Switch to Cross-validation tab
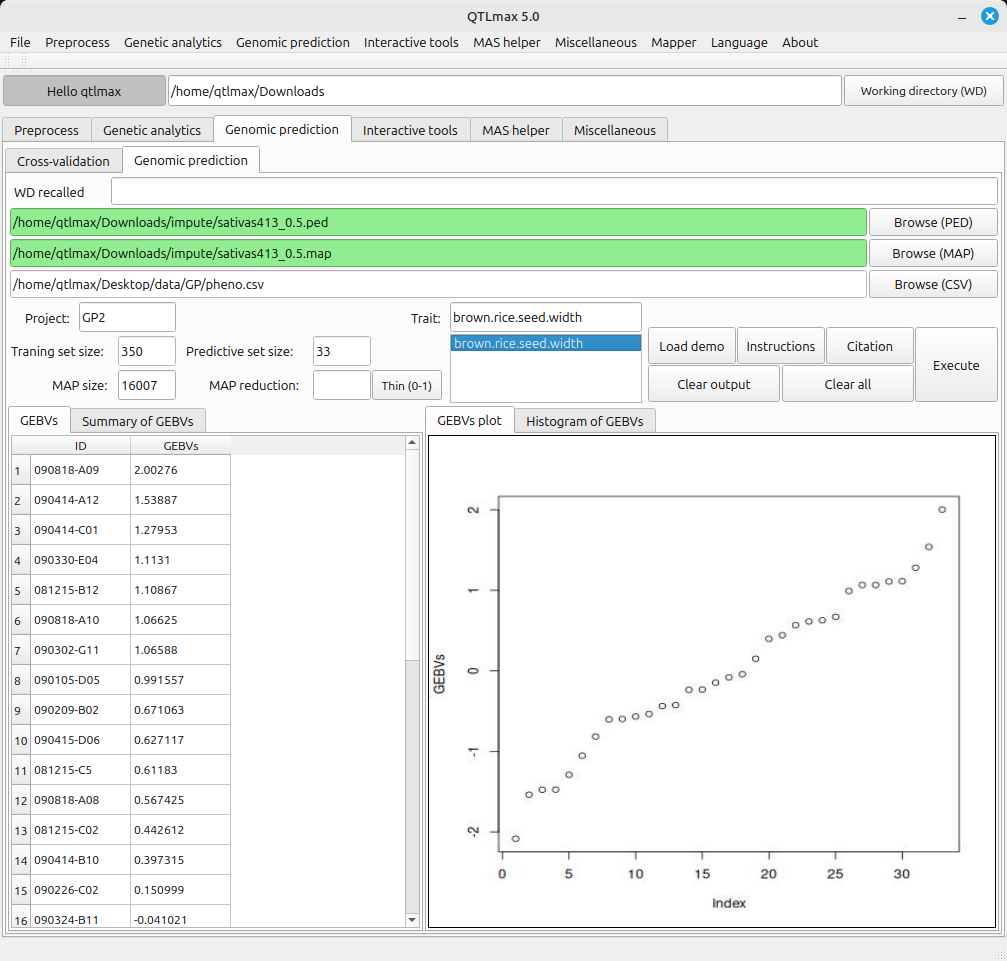The height and width of the screenshot is (961, 1007). [x=63, y=161]
